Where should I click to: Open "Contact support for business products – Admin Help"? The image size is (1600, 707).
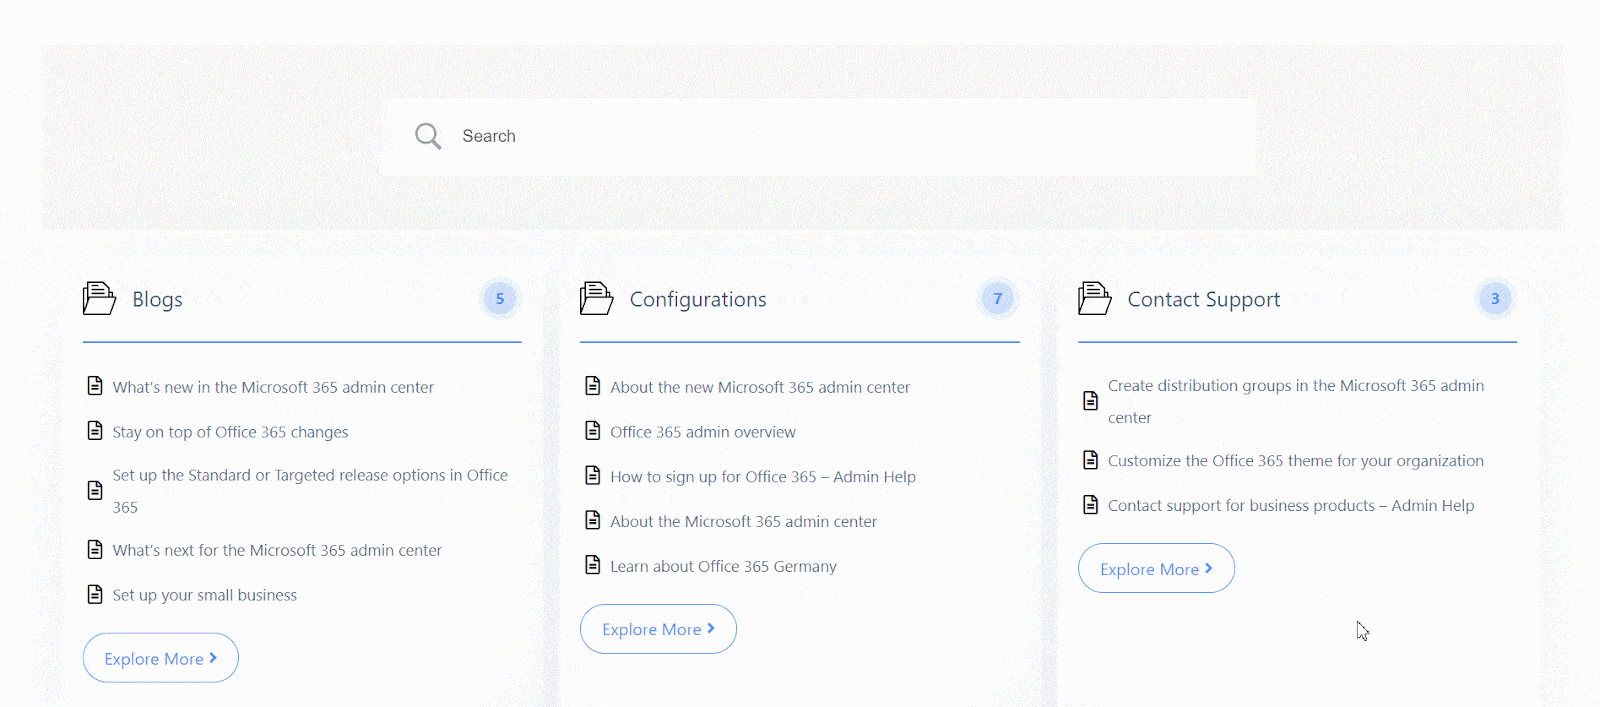tap(1291, 506)
